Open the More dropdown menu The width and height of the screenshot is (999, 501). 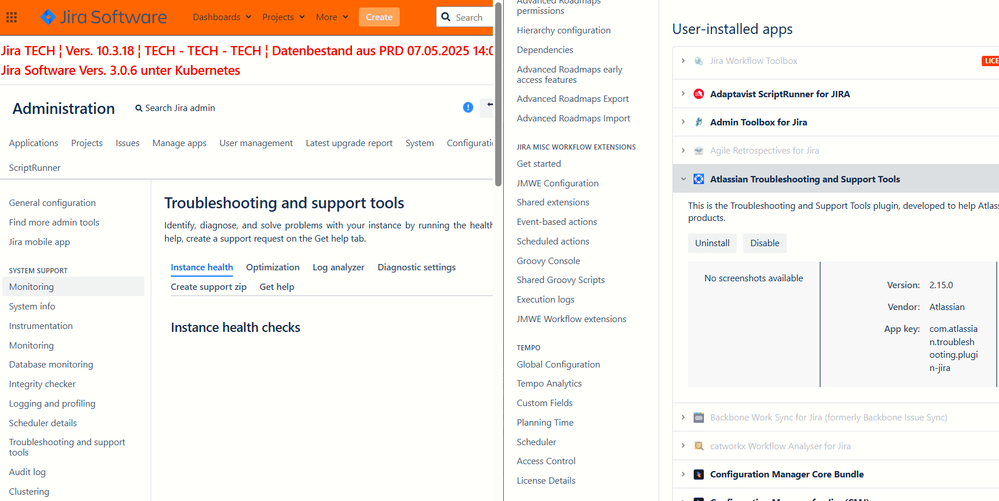tap(332, 17)
